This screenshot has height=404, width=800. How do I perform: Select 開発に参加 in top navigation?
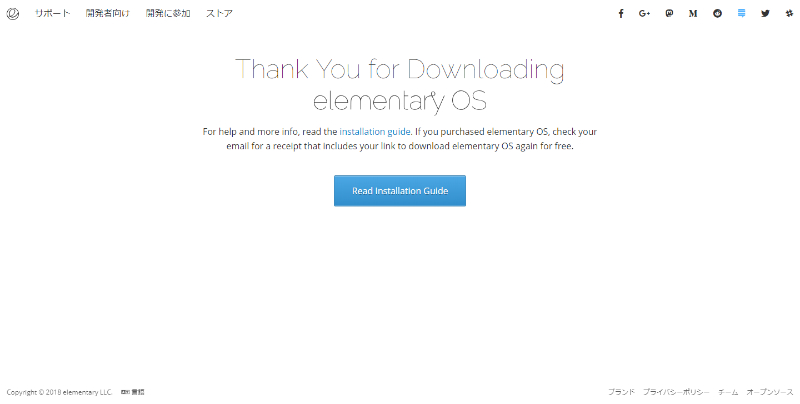168,14
